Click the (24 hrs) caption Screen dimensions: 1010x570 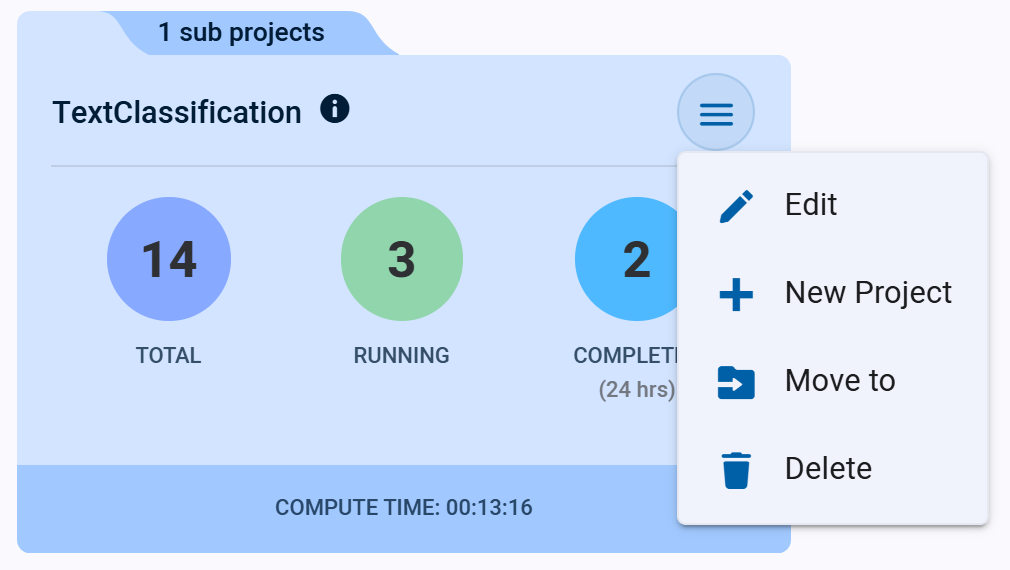point(636,390)
